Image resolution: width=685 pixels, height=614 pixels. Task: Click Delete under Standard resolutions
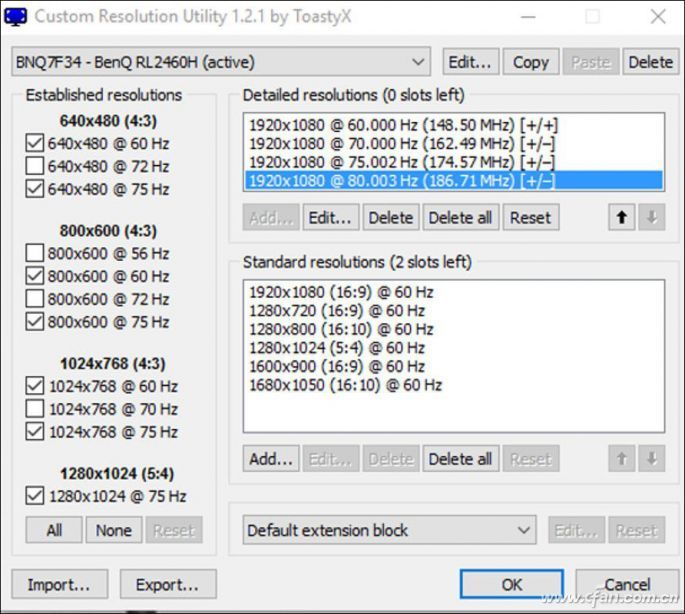click(x=391, y=458)
